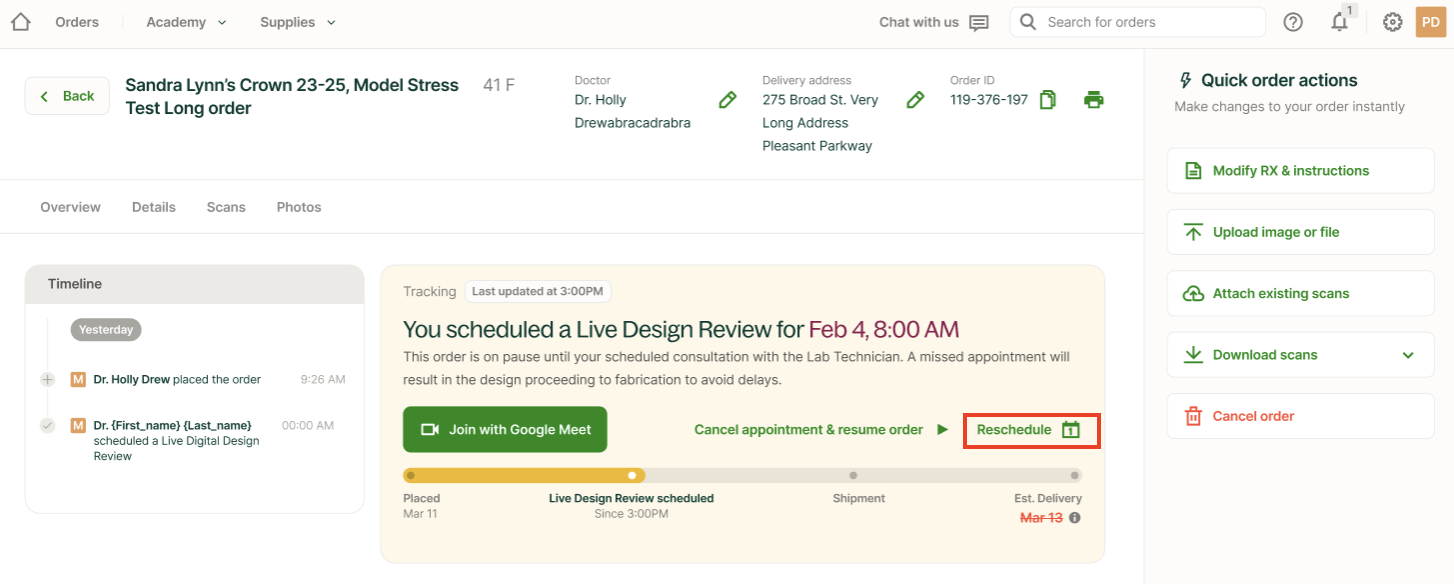Open the Chat with us message icon
Viewport: 1454px width, 584px height.
978,21
